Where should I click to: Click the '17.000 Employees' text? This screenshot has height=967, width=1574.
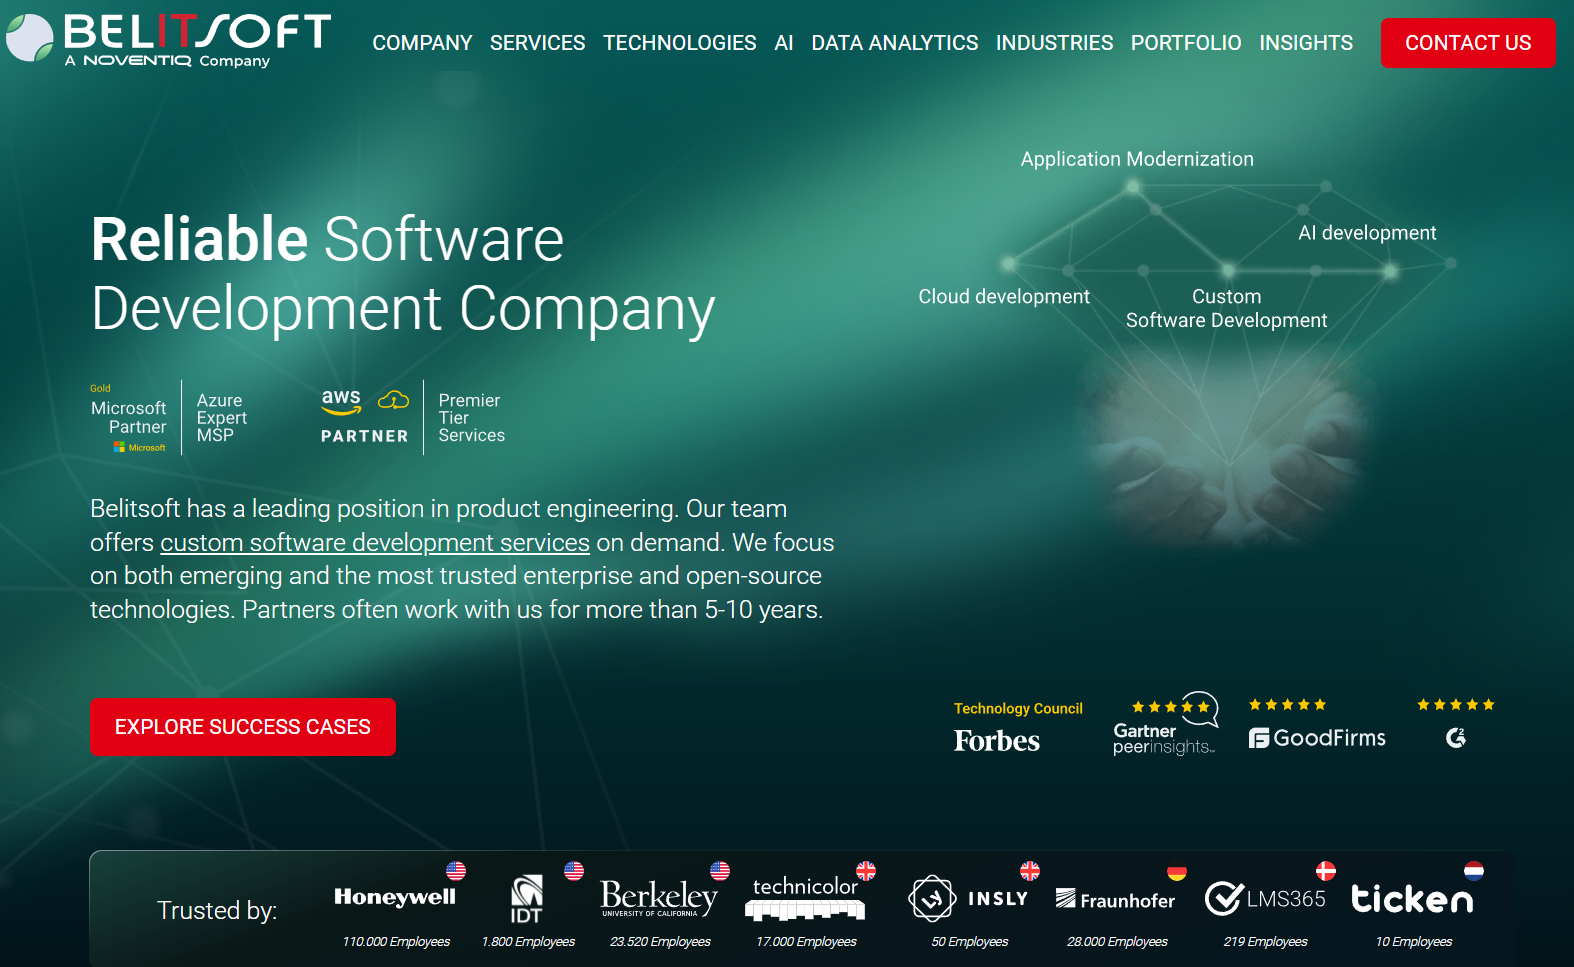[806, 942]
